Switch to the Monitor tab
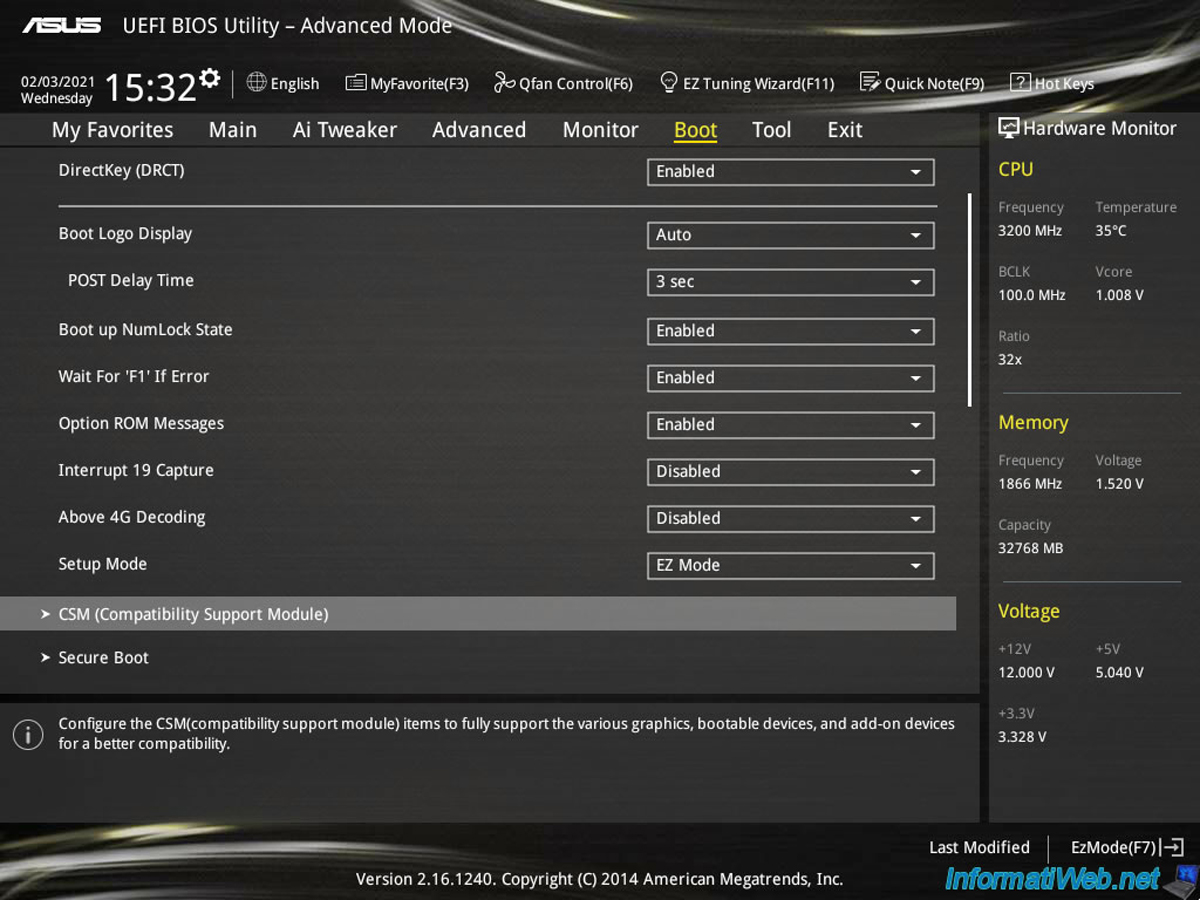Image resolution: width=1200 pixels, height=900 pixels. pyautogui.click(x=600, y=130)
